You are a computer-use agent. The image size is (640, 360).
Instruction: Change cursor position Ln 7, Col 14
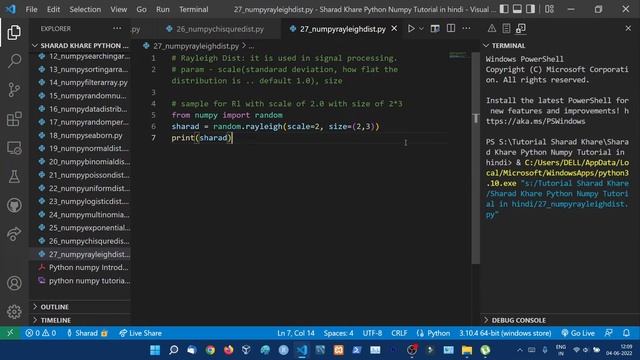click(x=296, y=333)
